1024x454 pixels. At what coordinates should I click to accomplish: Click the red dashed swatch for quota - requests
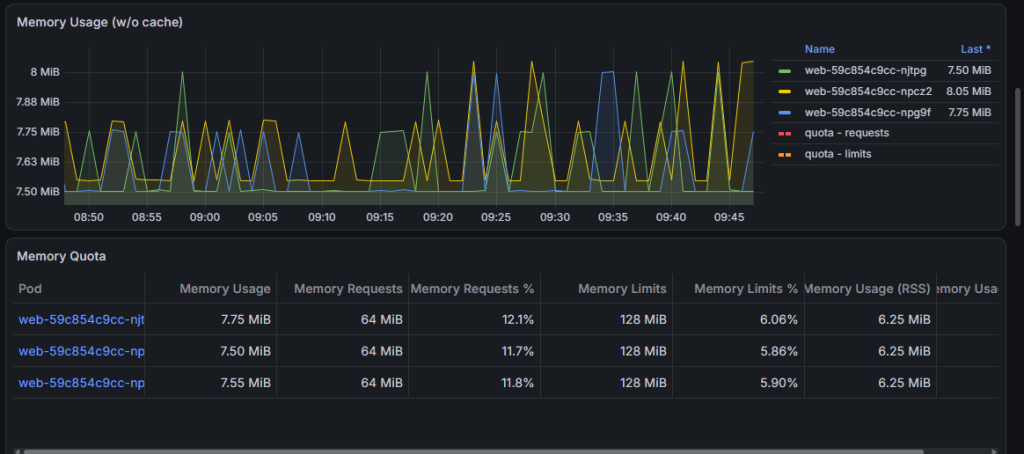point(785,133)
